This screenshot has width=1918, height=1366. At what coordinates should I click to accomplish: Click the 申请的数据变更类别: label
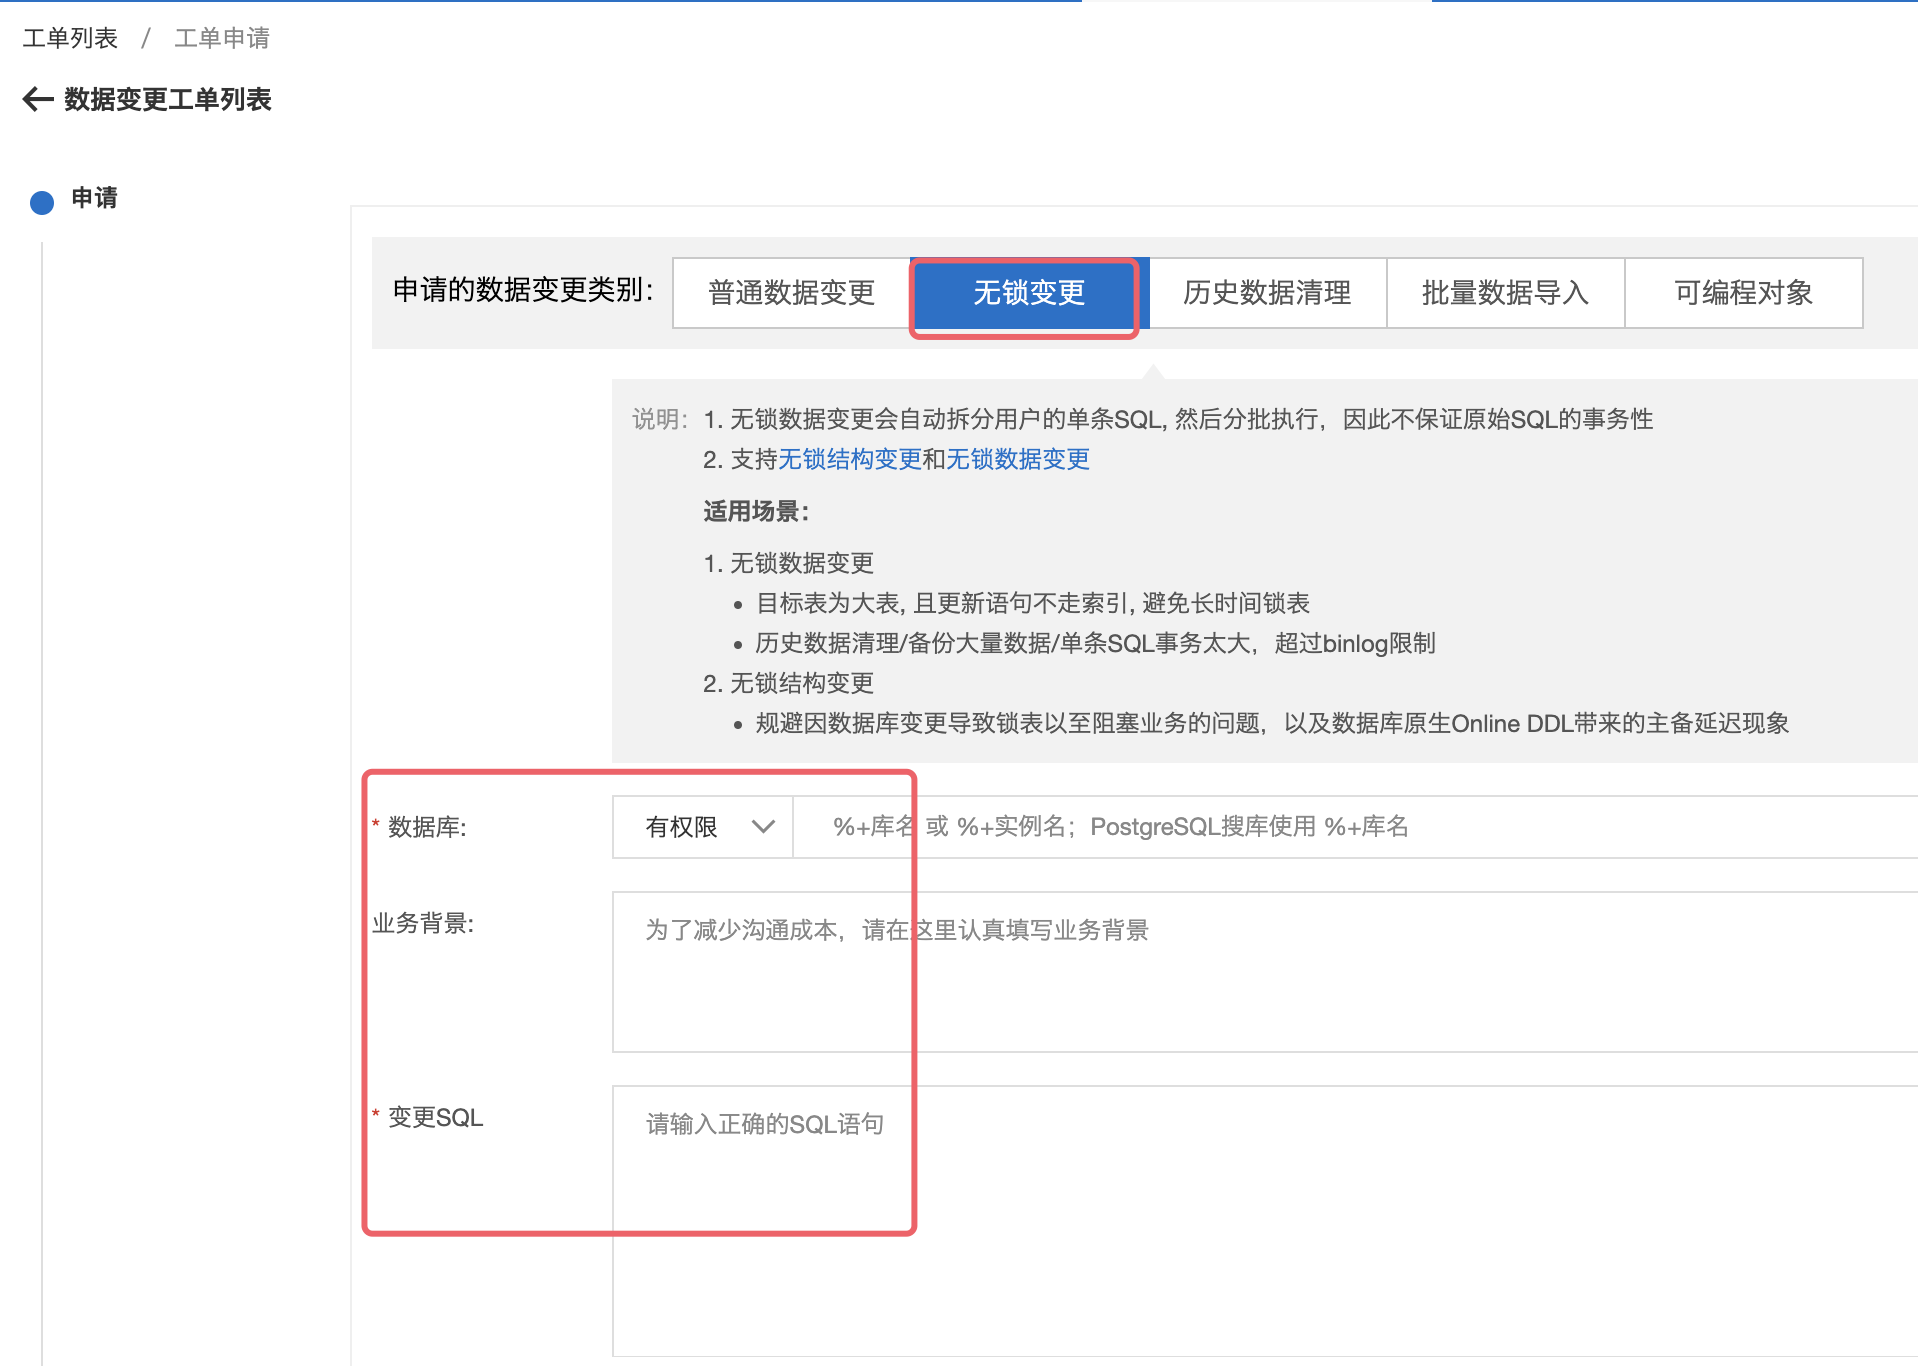[x=523, y=290]
